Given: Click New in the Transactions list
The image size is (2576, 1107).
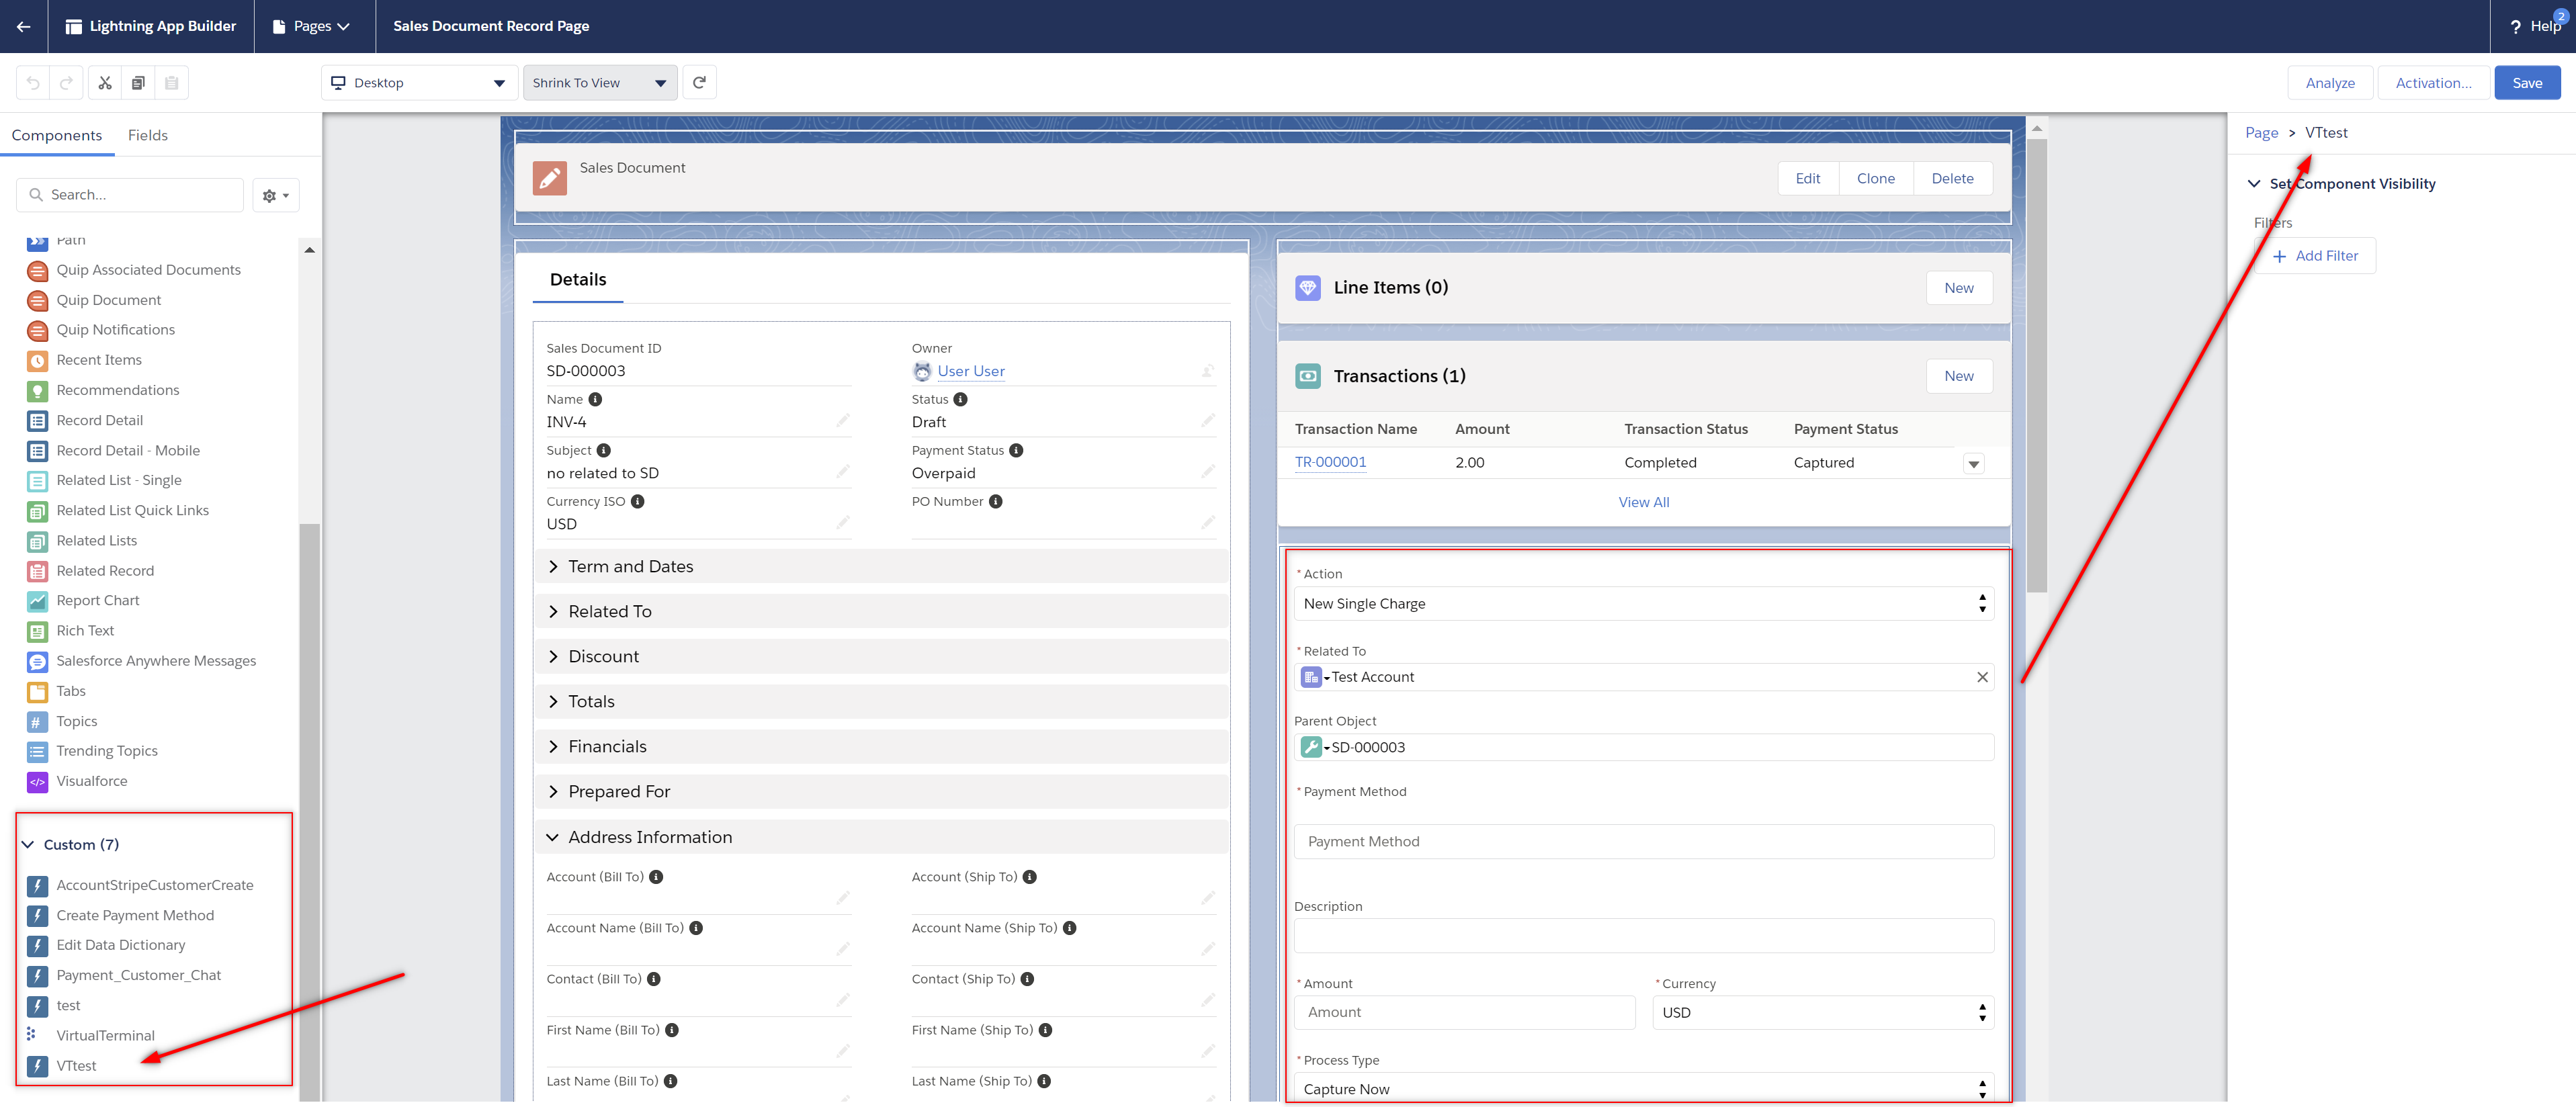Looking at the screenshot, I should pos(1958,376).
